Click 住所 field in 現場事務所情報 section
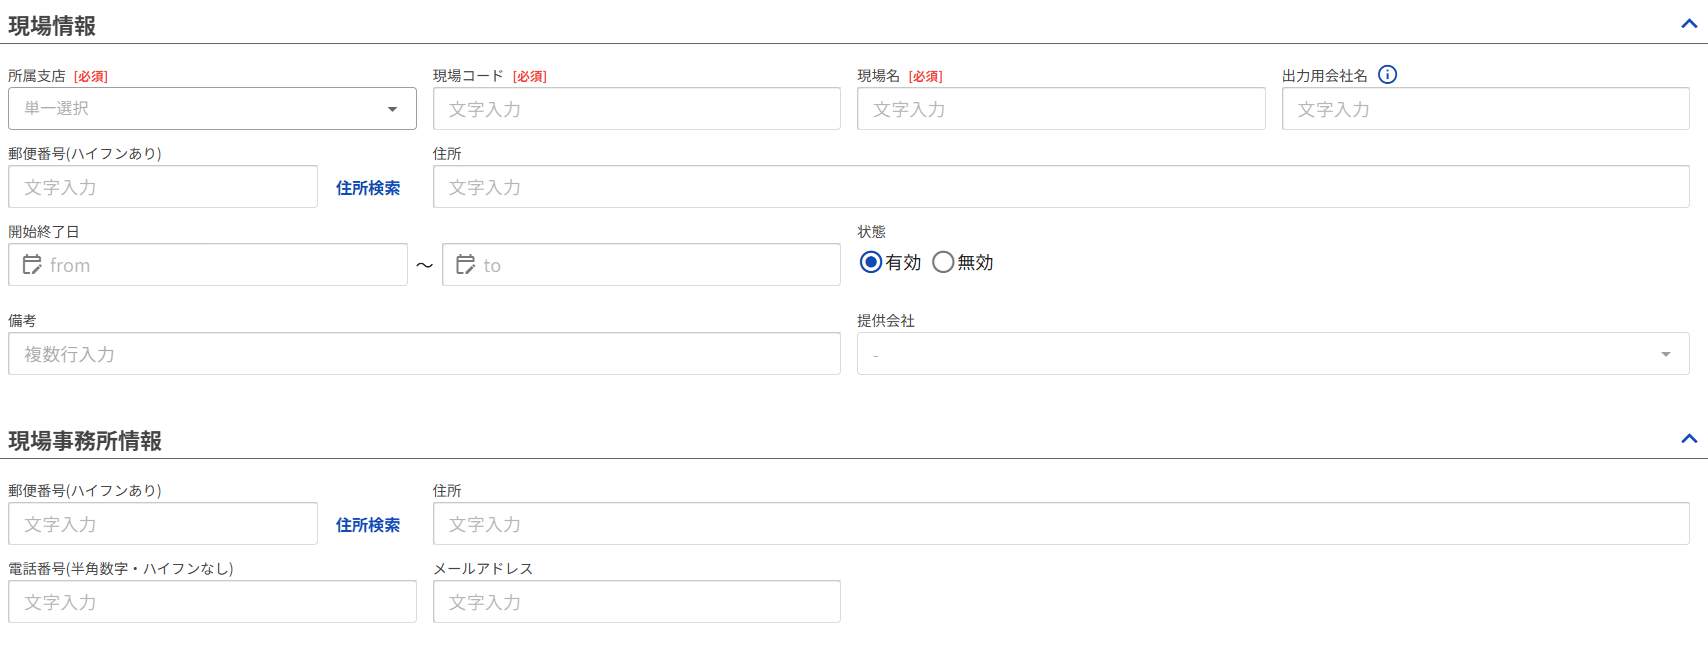Image resolution: width=1708 pixels, height=646 pixels. [x=1060, y=524]
